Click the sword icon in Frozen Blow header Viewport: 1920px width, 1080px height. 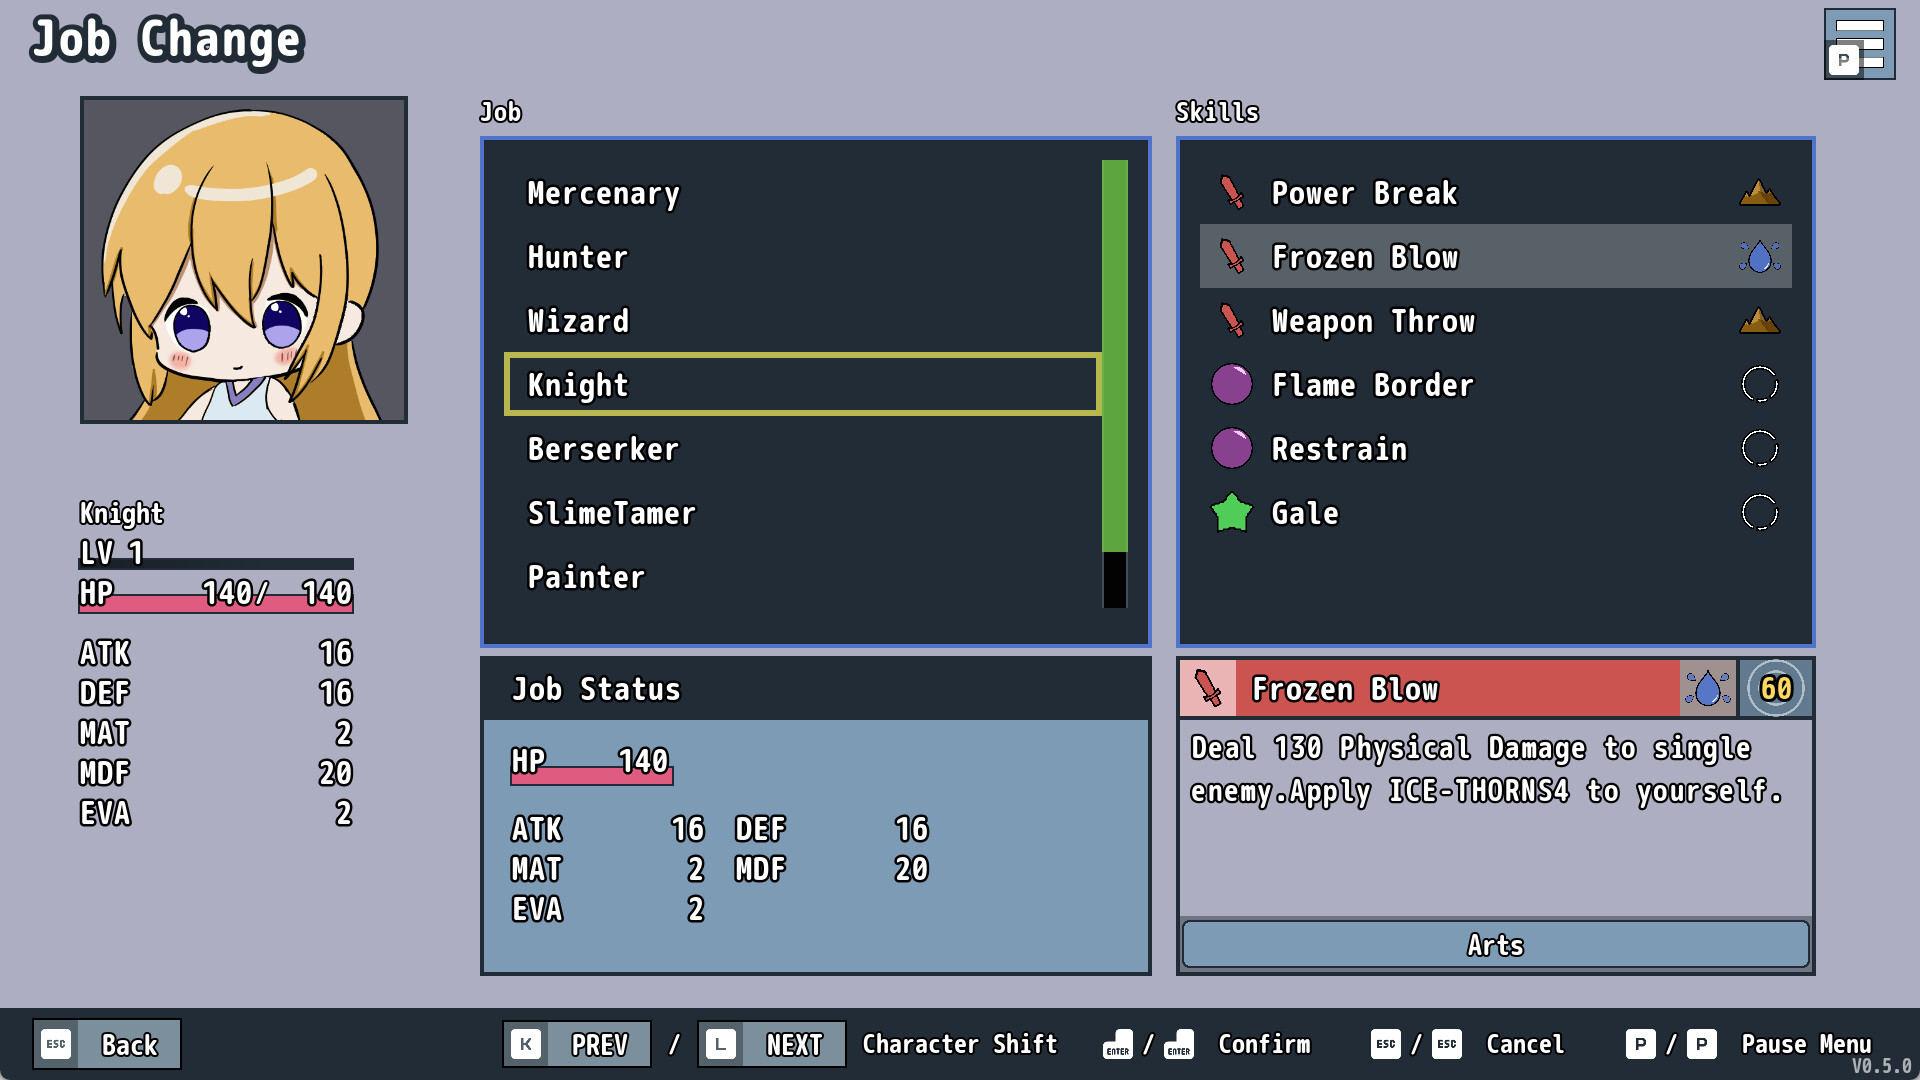click(x=1208, y=688)
